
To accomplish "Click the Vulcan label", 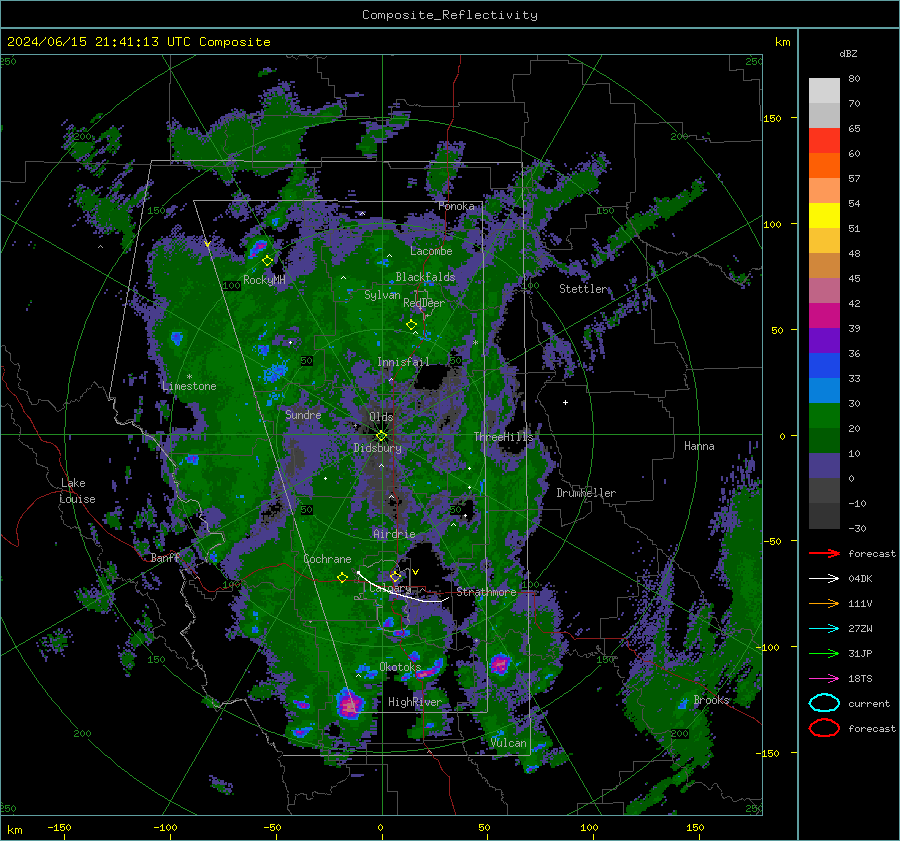I will (508, 743).
